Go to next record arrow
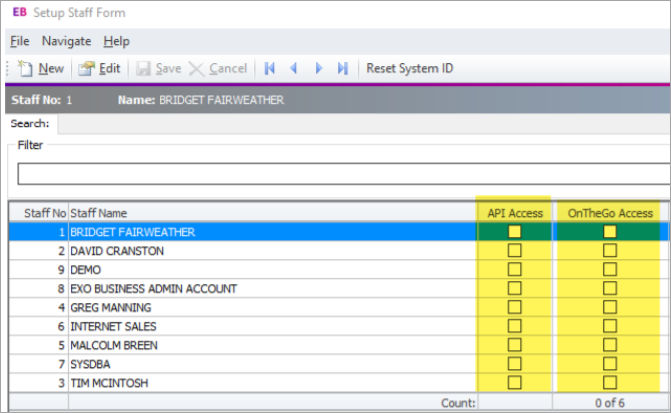 [x=319, y=69]
